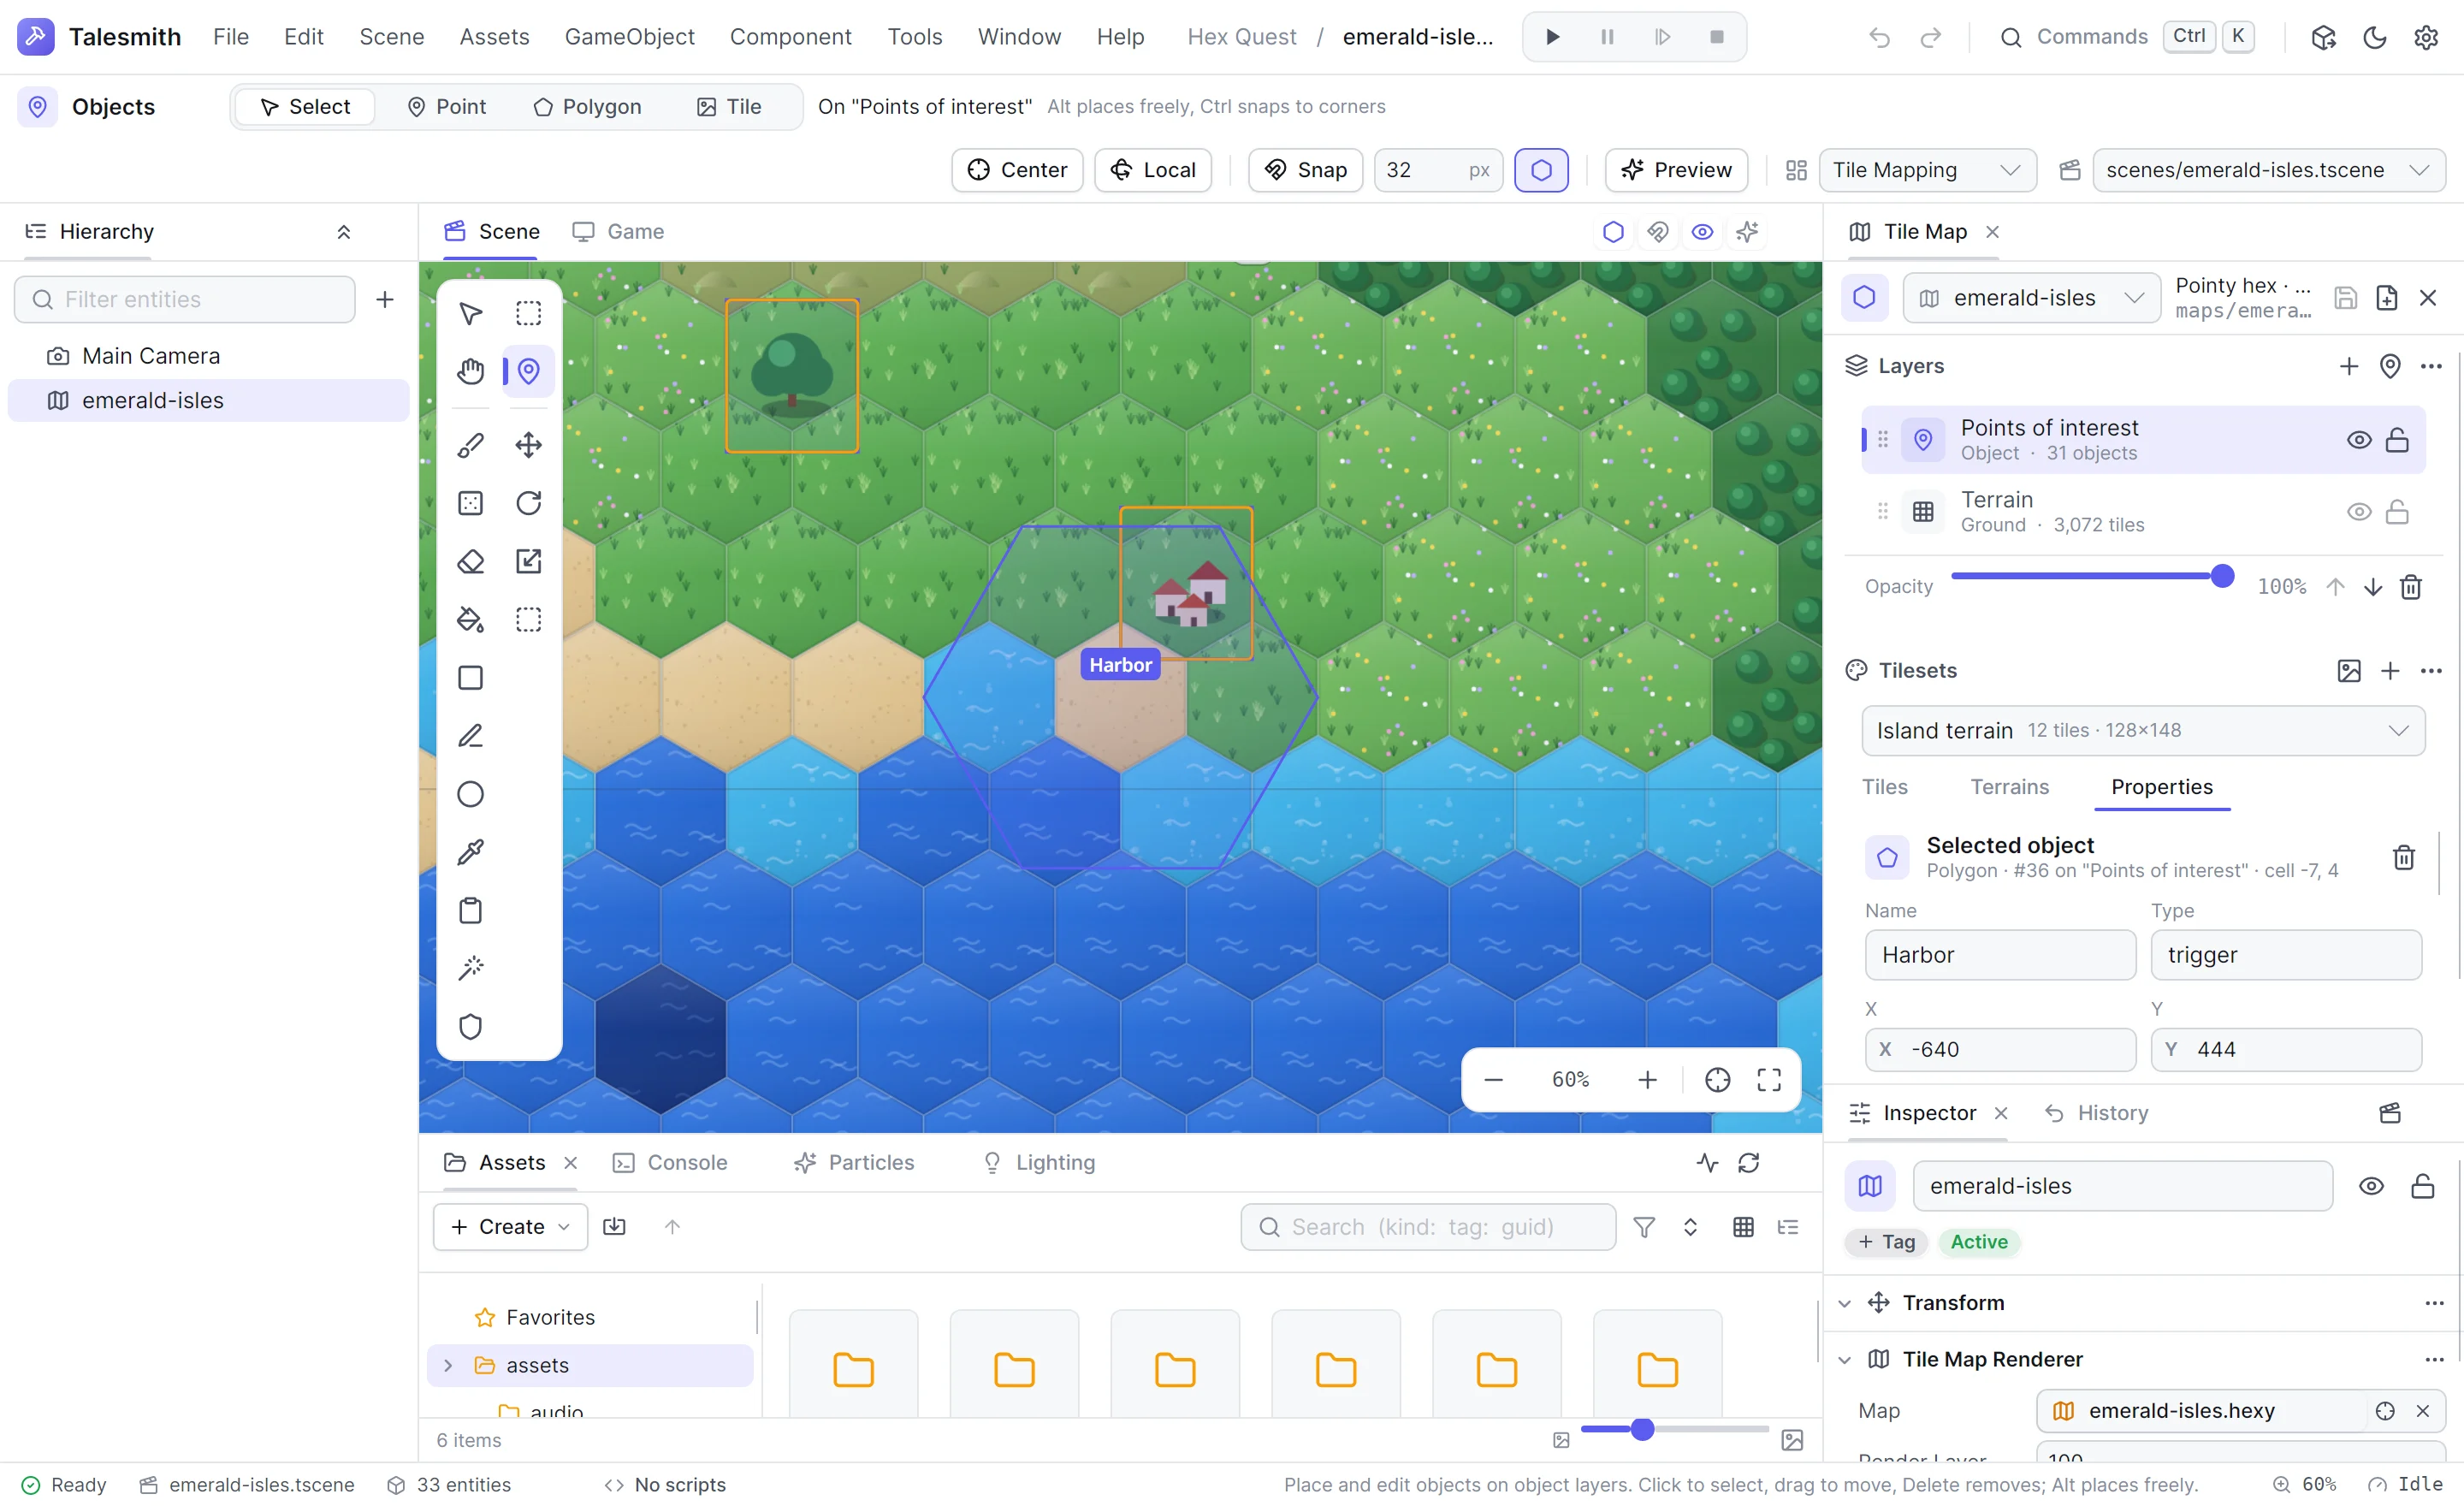Refresh the assets panel
Screen dimensions: 2464x1506
click(1748, 1162)
